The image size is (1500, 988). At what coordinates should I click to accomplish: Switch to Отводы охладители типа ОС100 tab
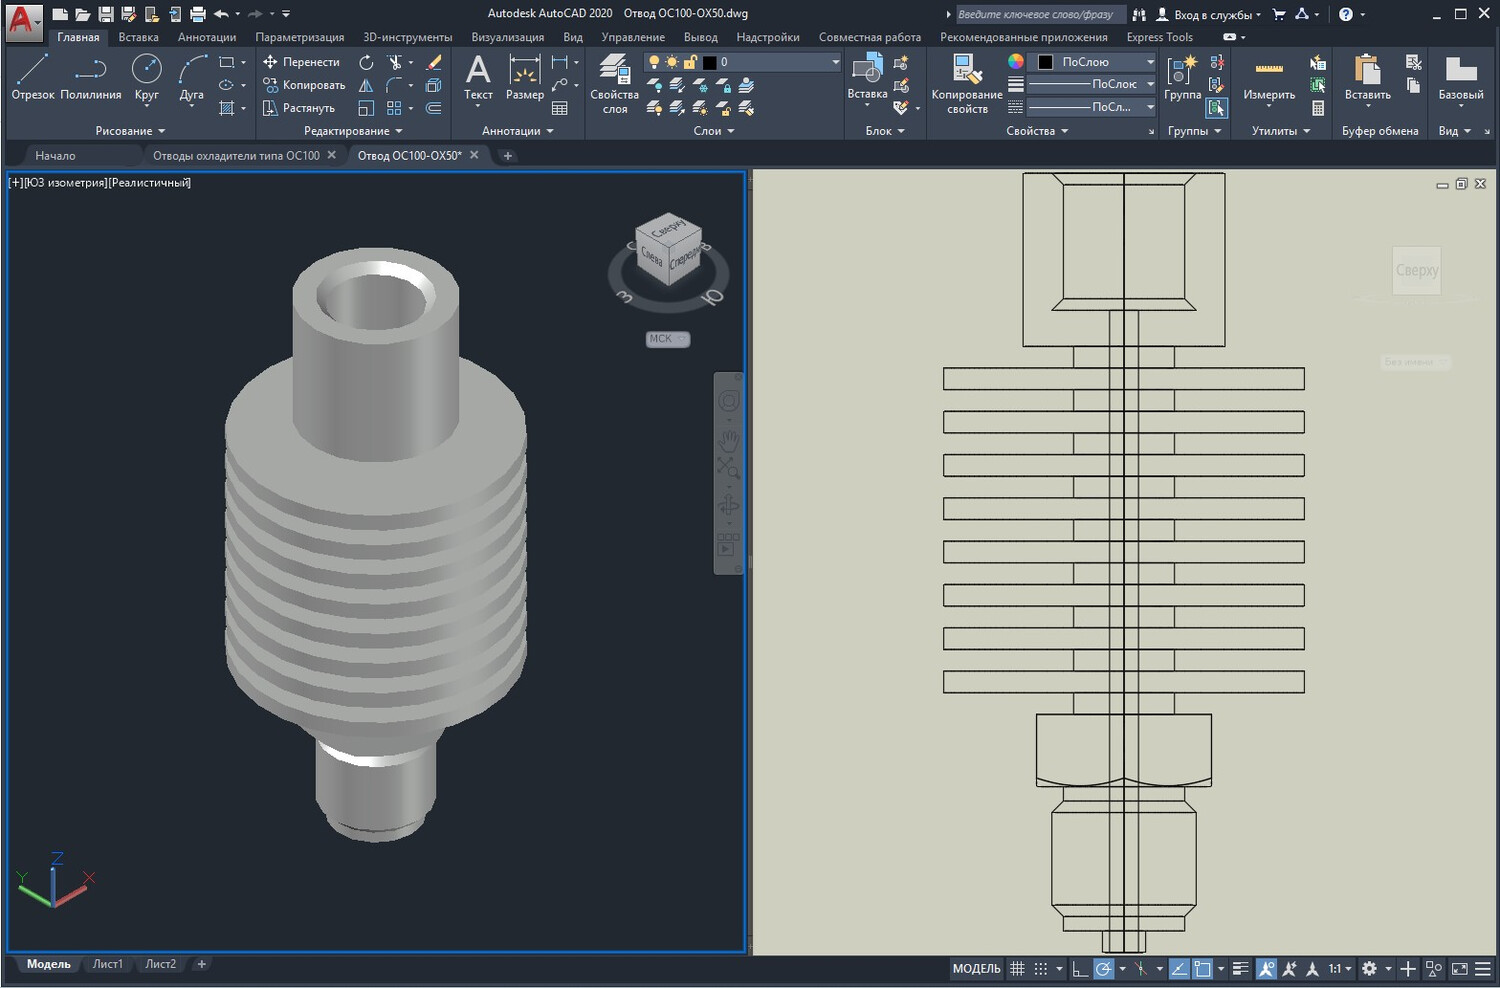236,155
